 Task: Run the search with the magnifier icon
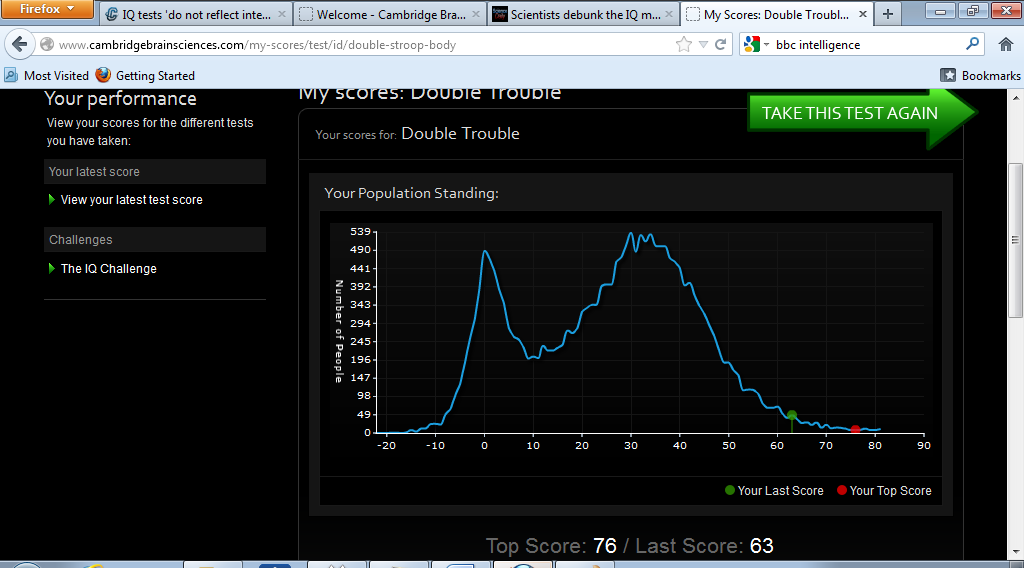[972, 44]
